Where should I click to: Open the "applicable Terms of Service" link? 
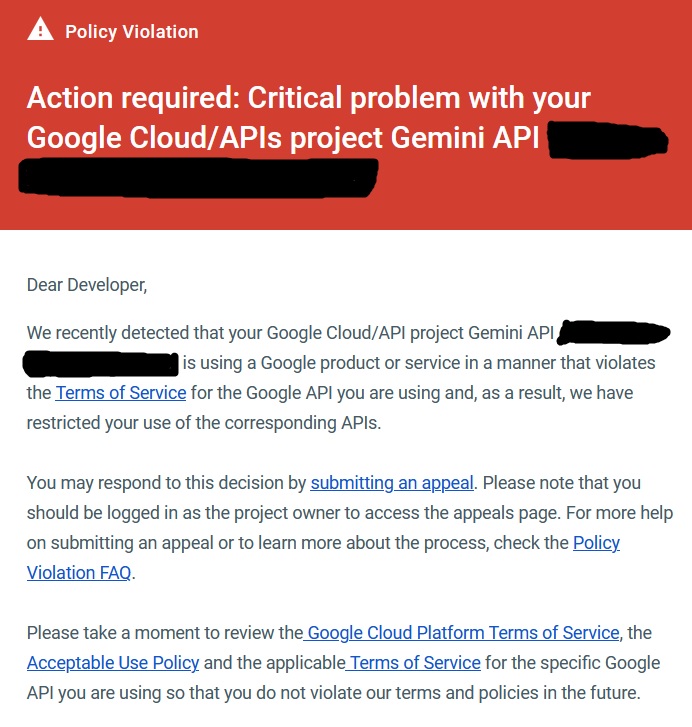[414, 662]
